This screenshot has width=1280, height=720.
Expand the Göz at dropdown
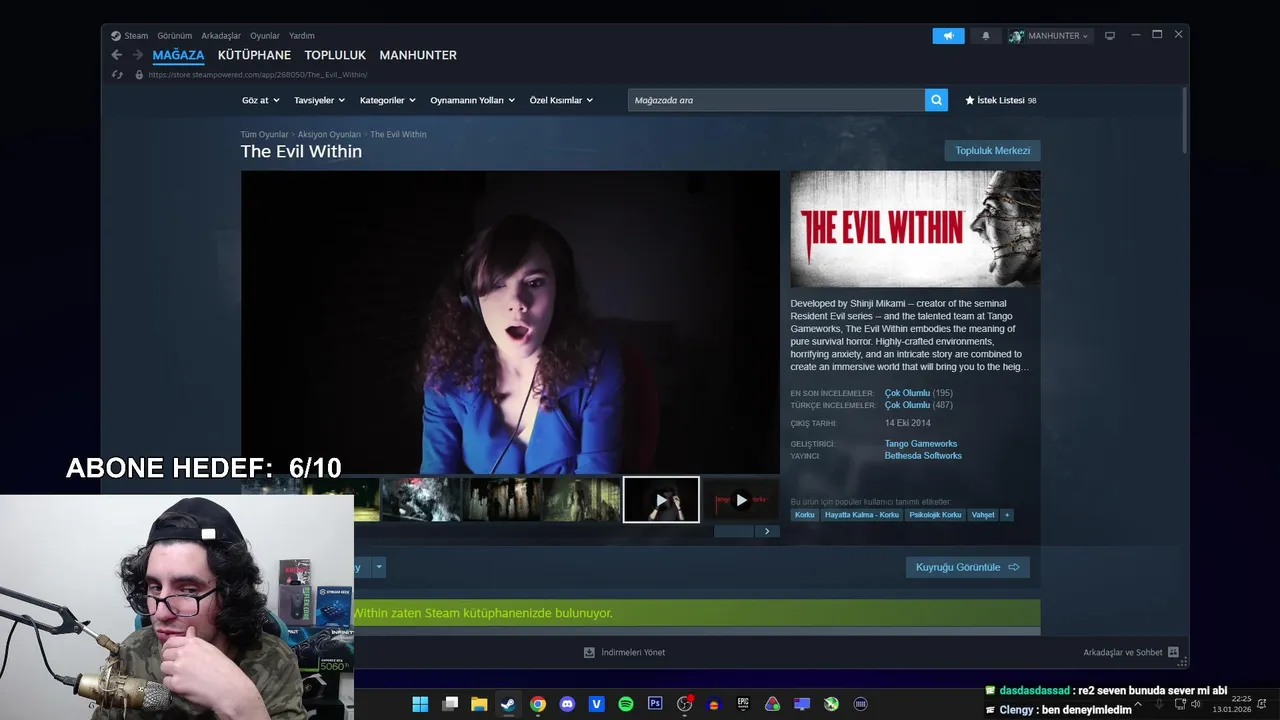260,100
